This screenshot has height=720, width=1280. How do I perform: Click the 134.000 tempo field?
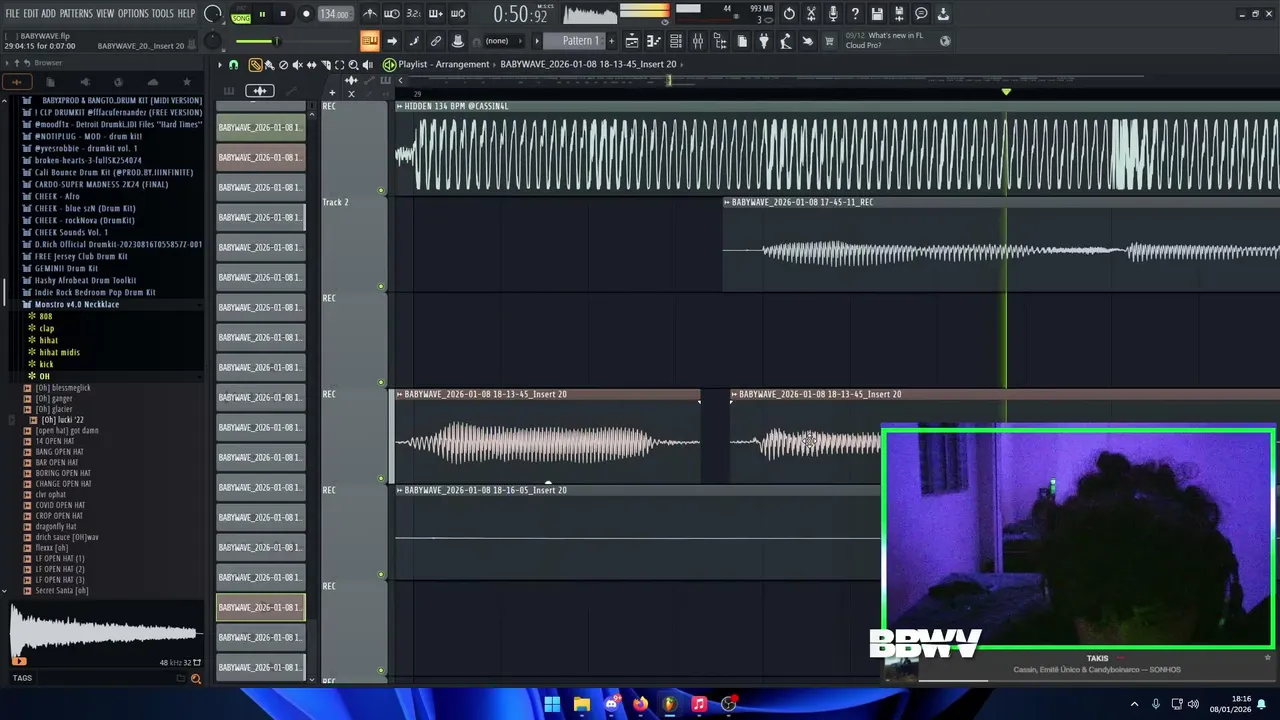(x=334, y=15)
